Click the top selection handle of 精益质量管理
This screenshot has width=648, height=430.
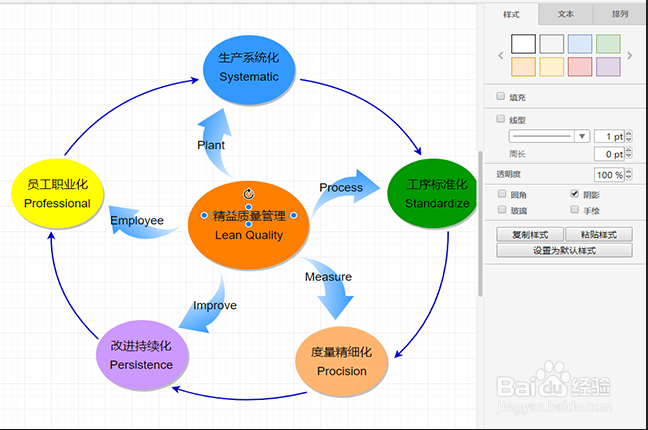[x=249, y=207]
